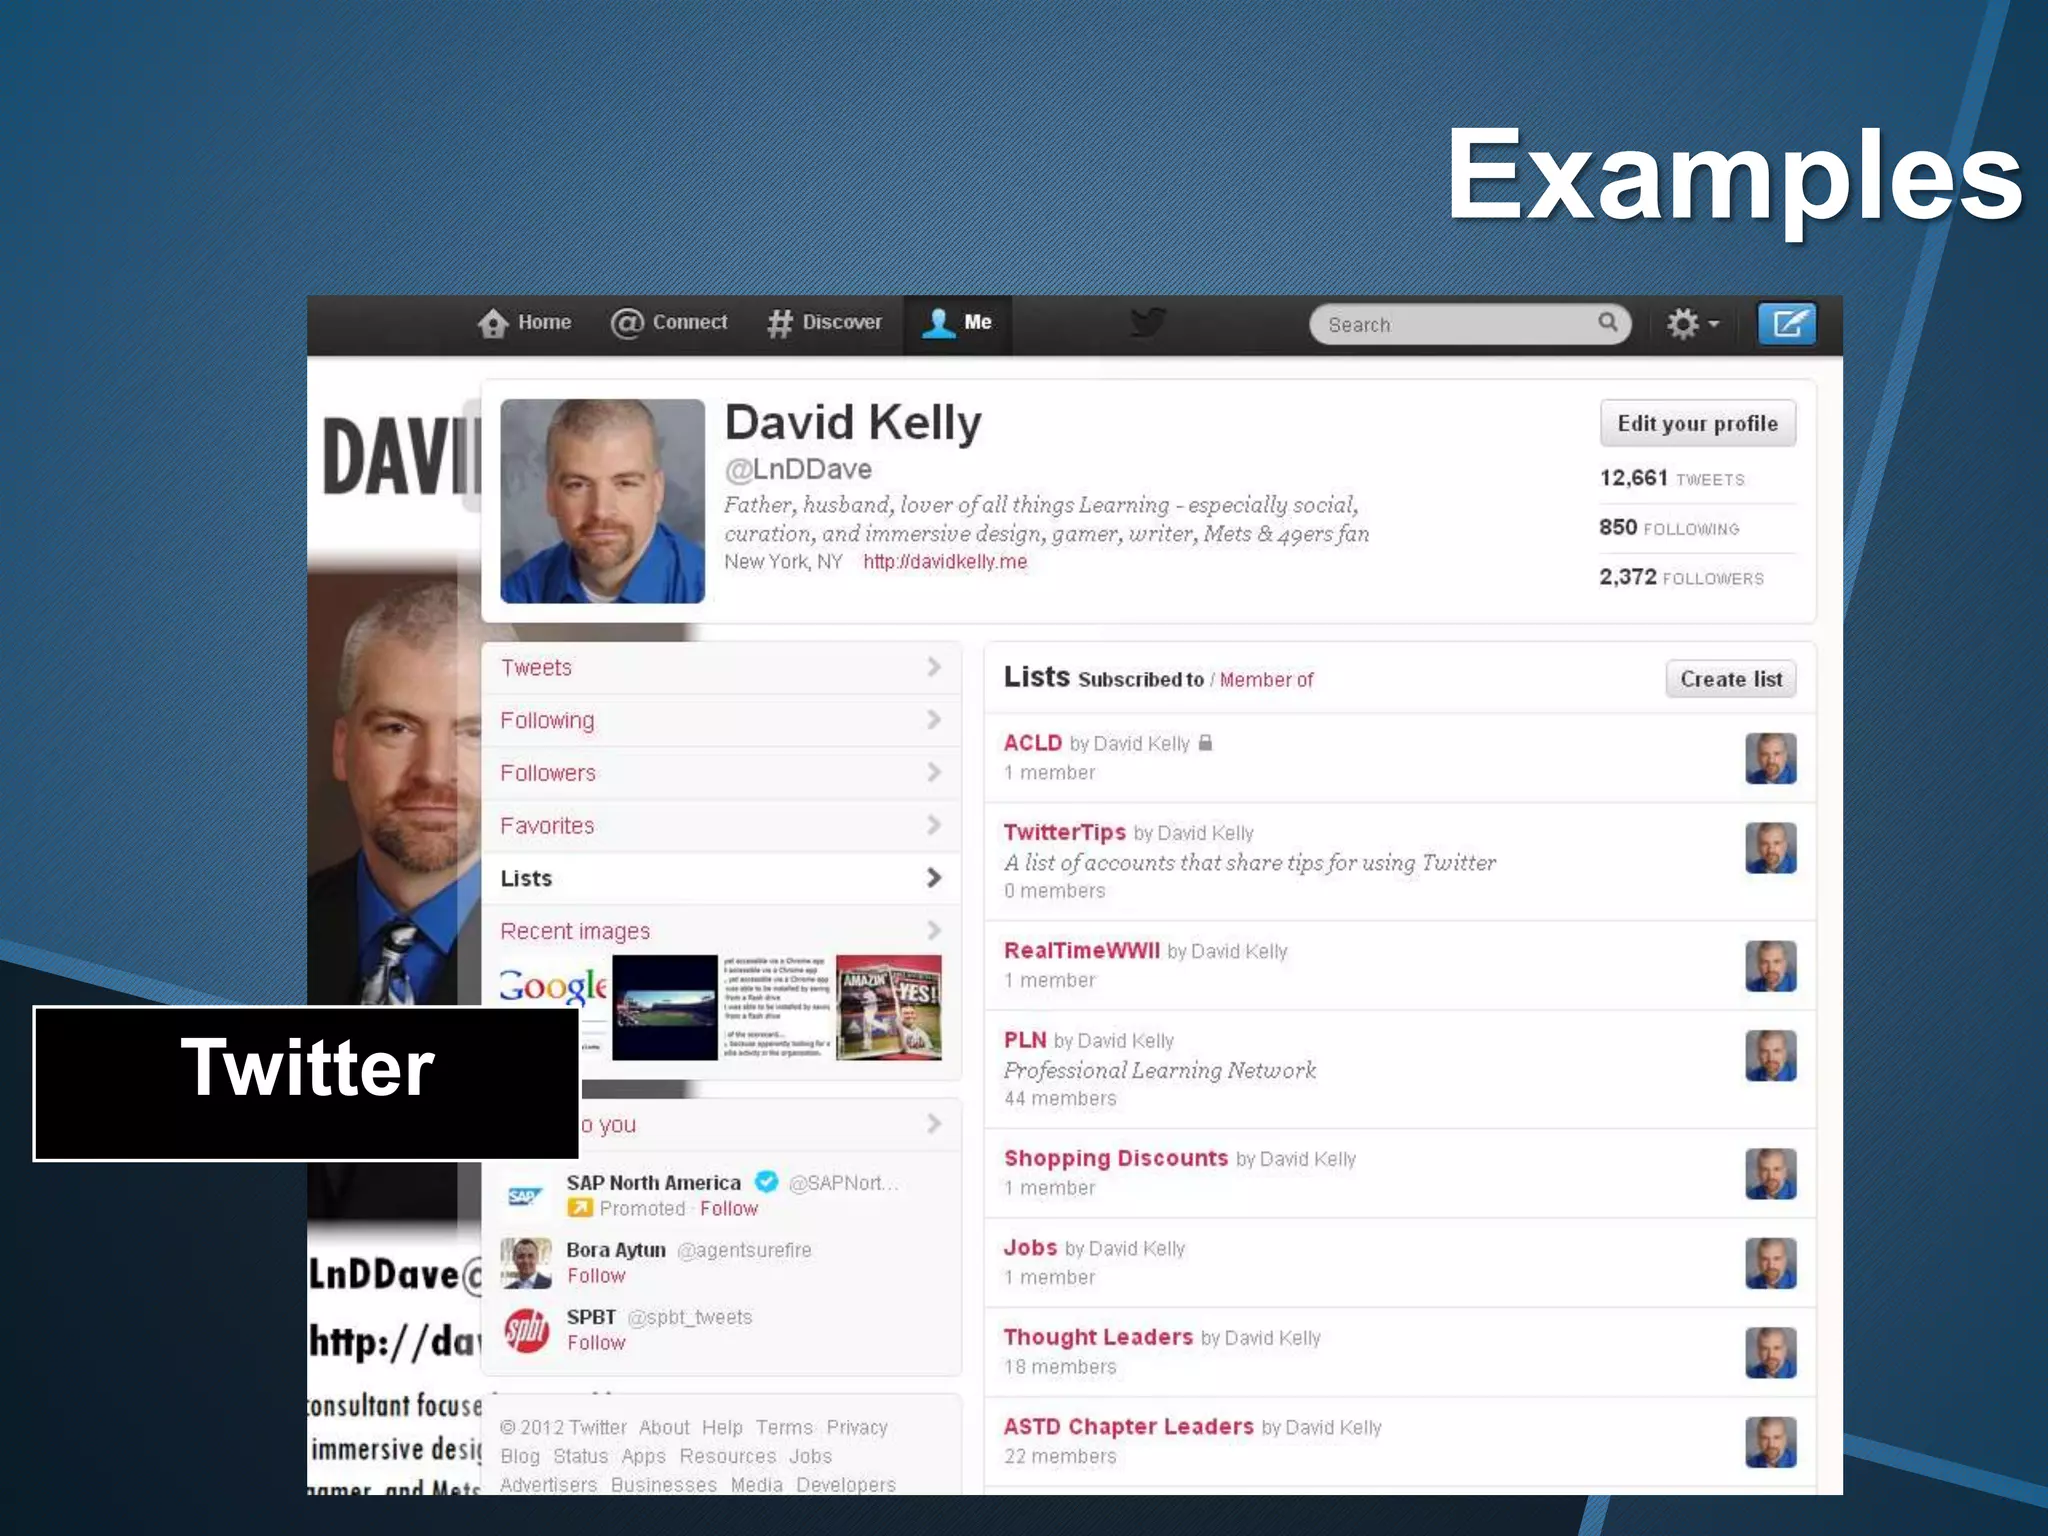Image resolution: width=2048 pixels, height=1536 pixels.
Task: Click chevron on Followers row
Action: [x=934, y=772]
